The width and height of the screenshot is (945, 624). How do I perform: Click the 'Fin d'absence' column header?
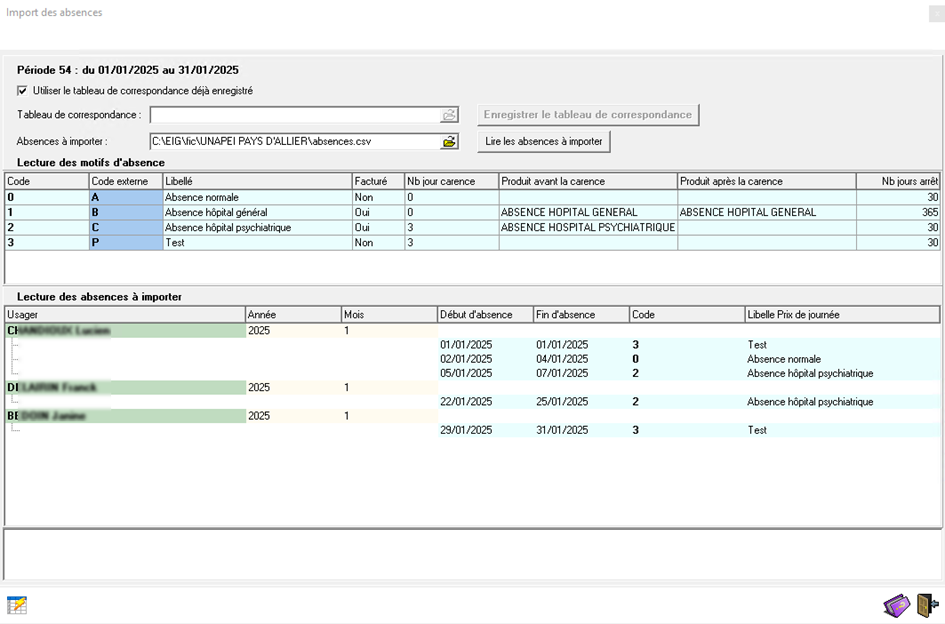[582, 315]
